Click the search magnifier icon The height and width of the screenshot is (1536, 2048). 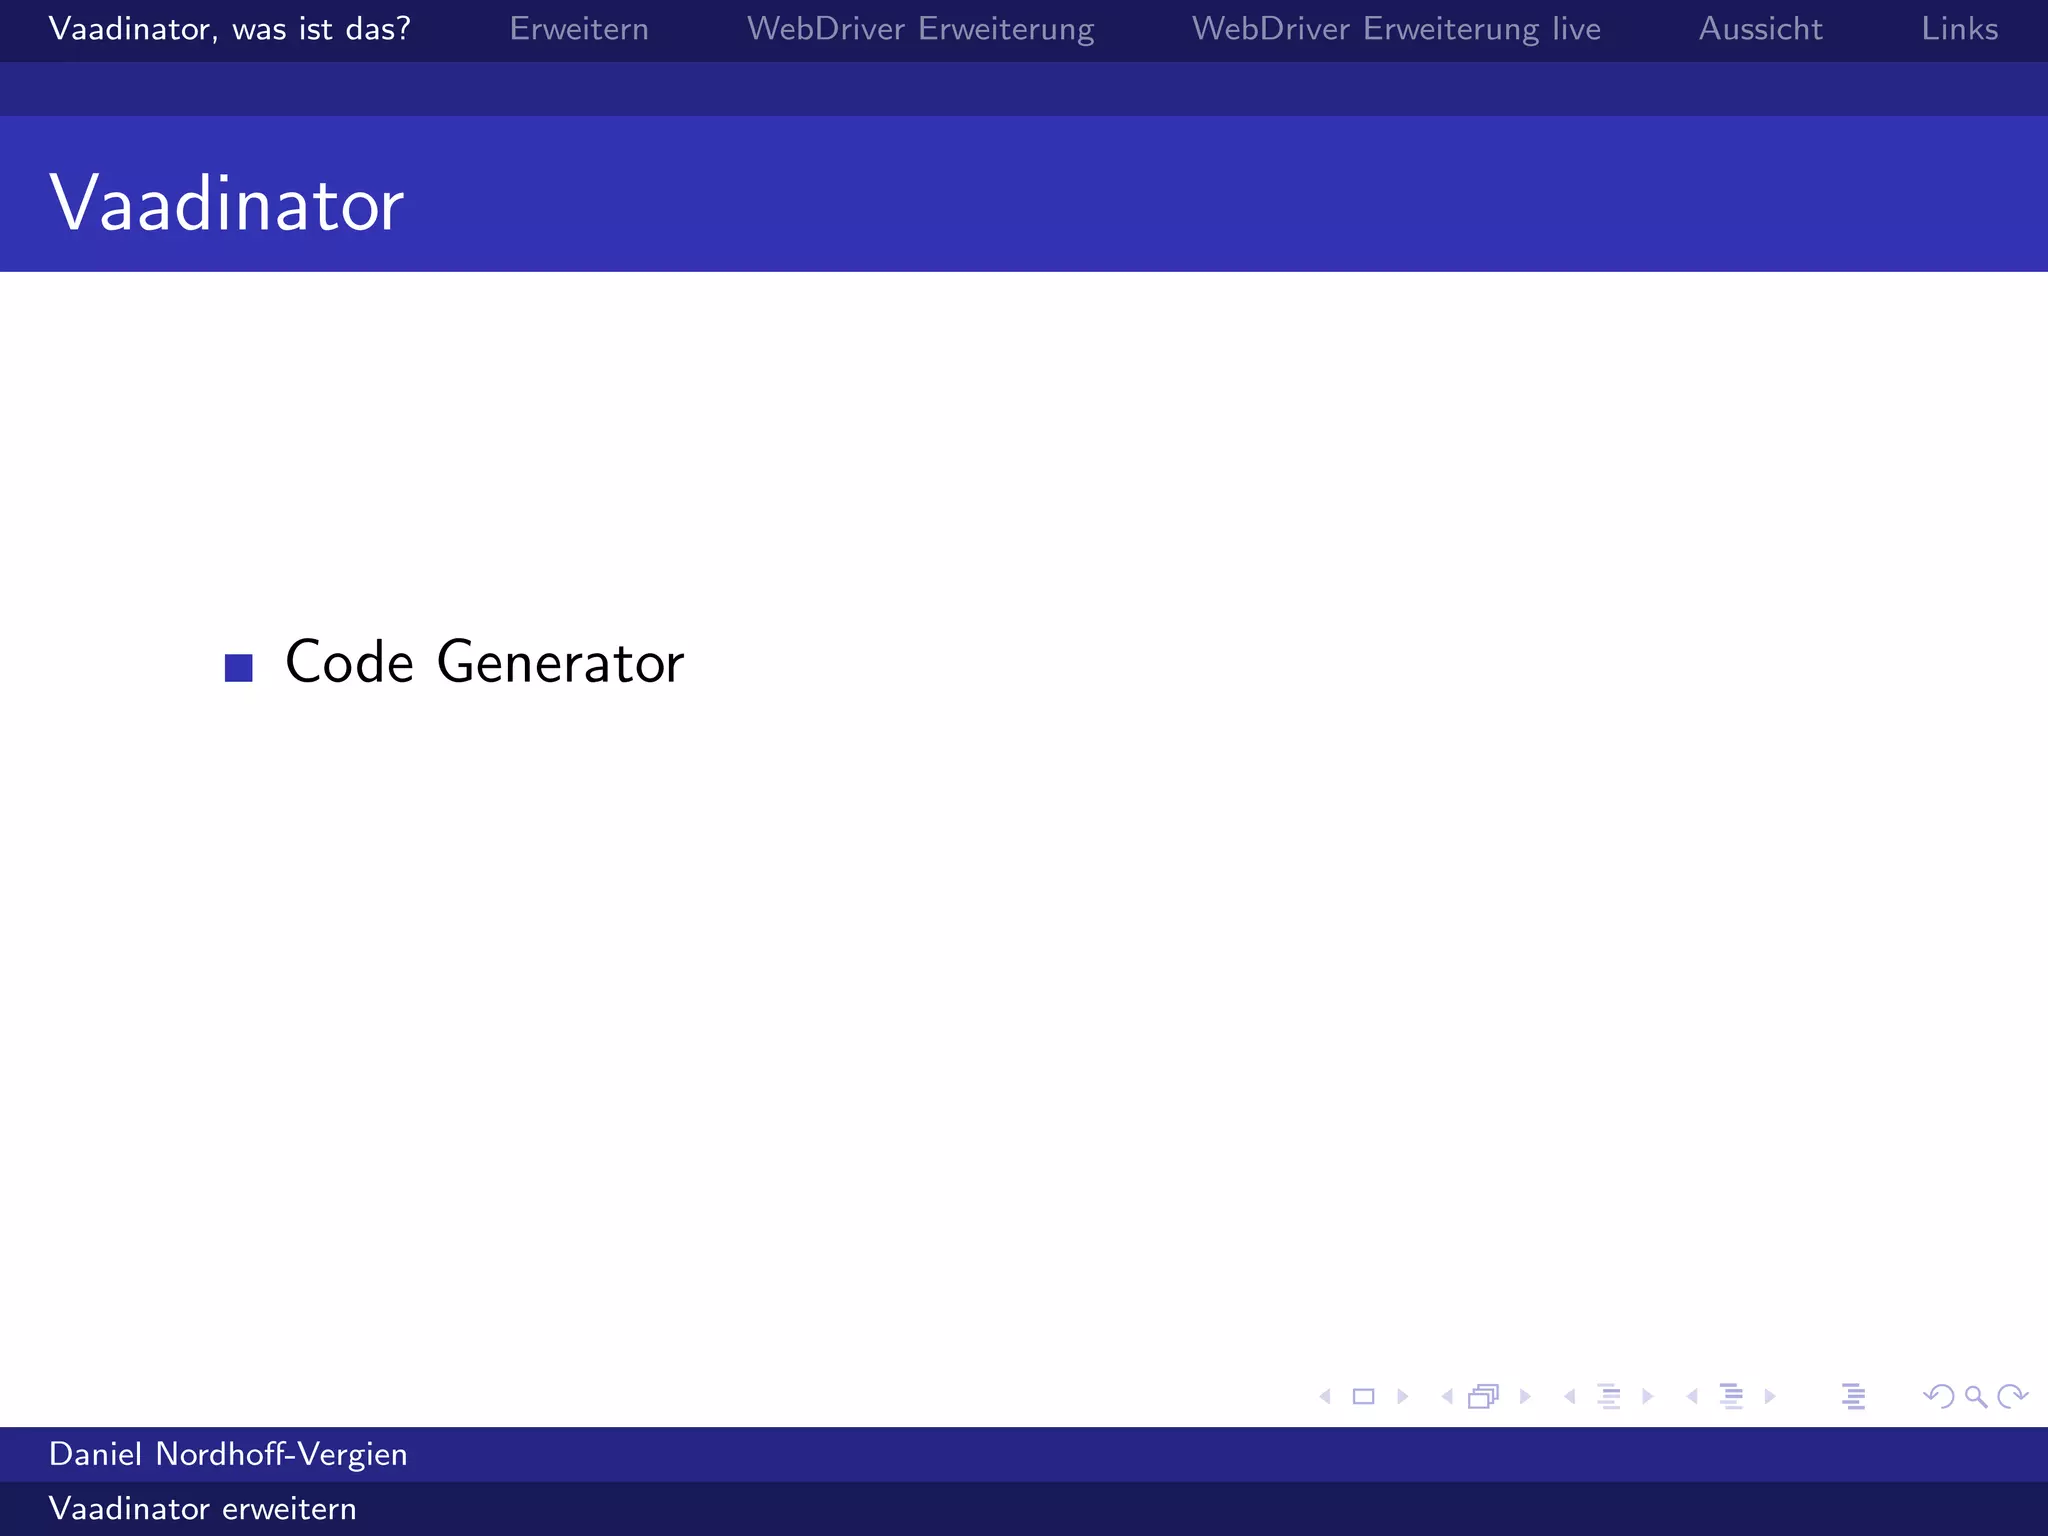coord(1976,1396)
